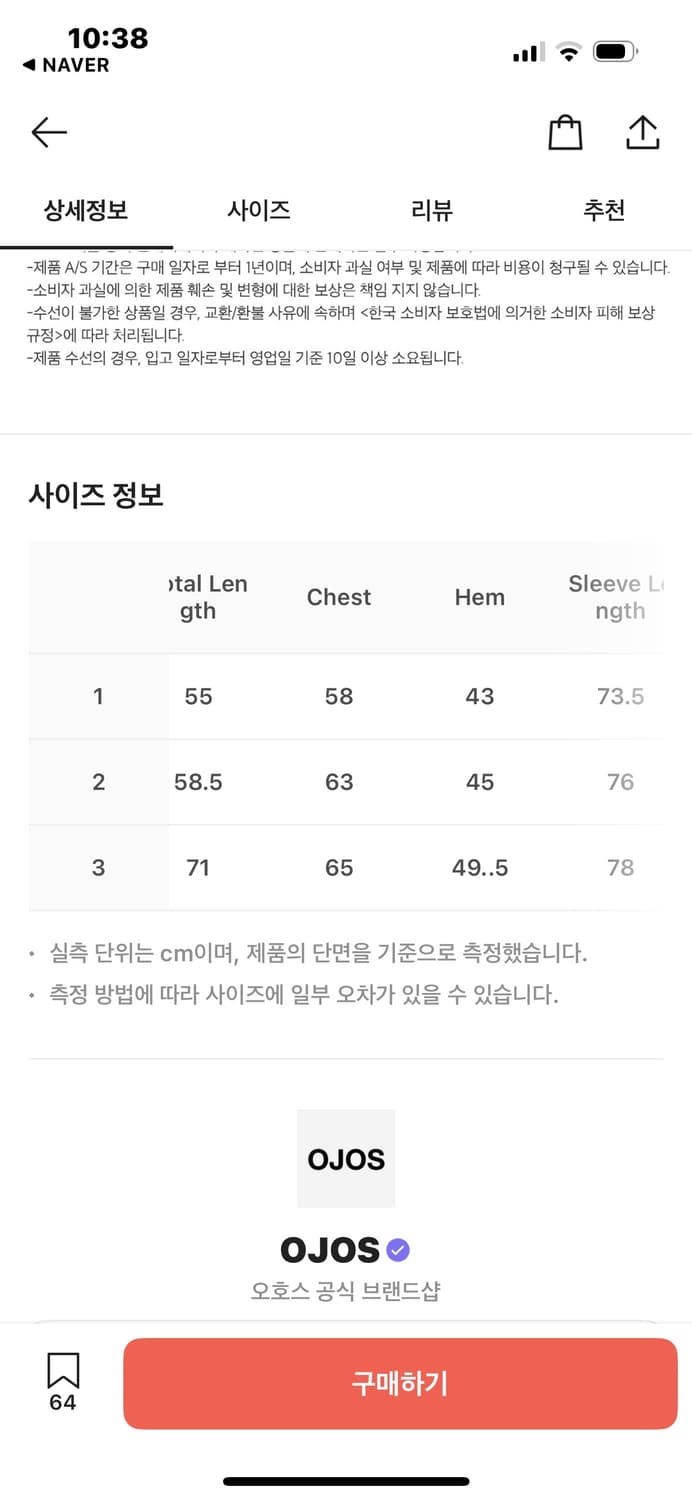
Task: Tap the 오호스 공식 브랜드샵 text
Action: coord(346,1291)
